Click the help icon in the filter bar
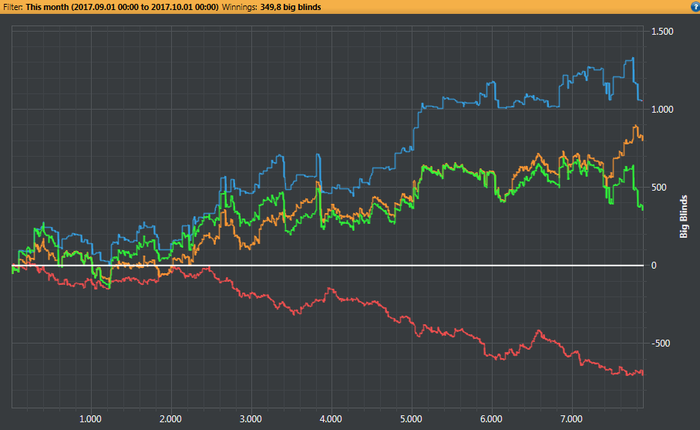The width and height of the screenshot is (700, 430). click(x=696, y=7)
